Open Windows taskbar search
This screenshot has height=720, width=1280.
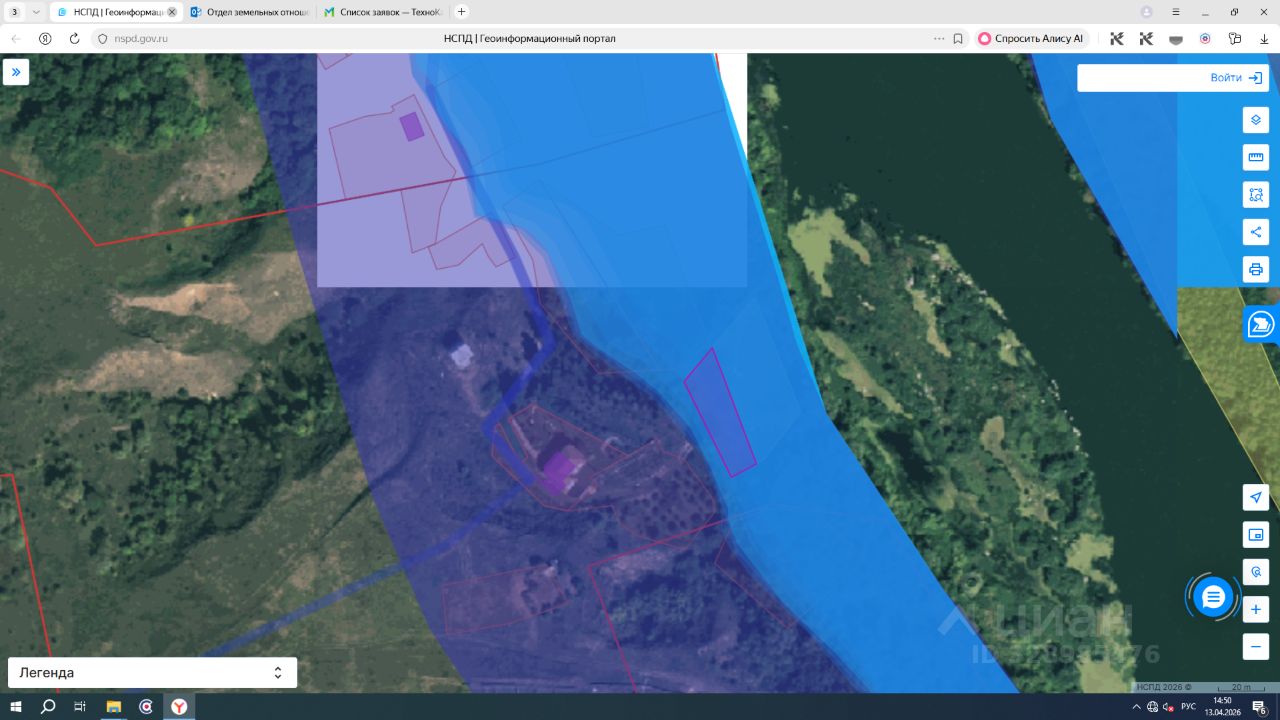48,707
